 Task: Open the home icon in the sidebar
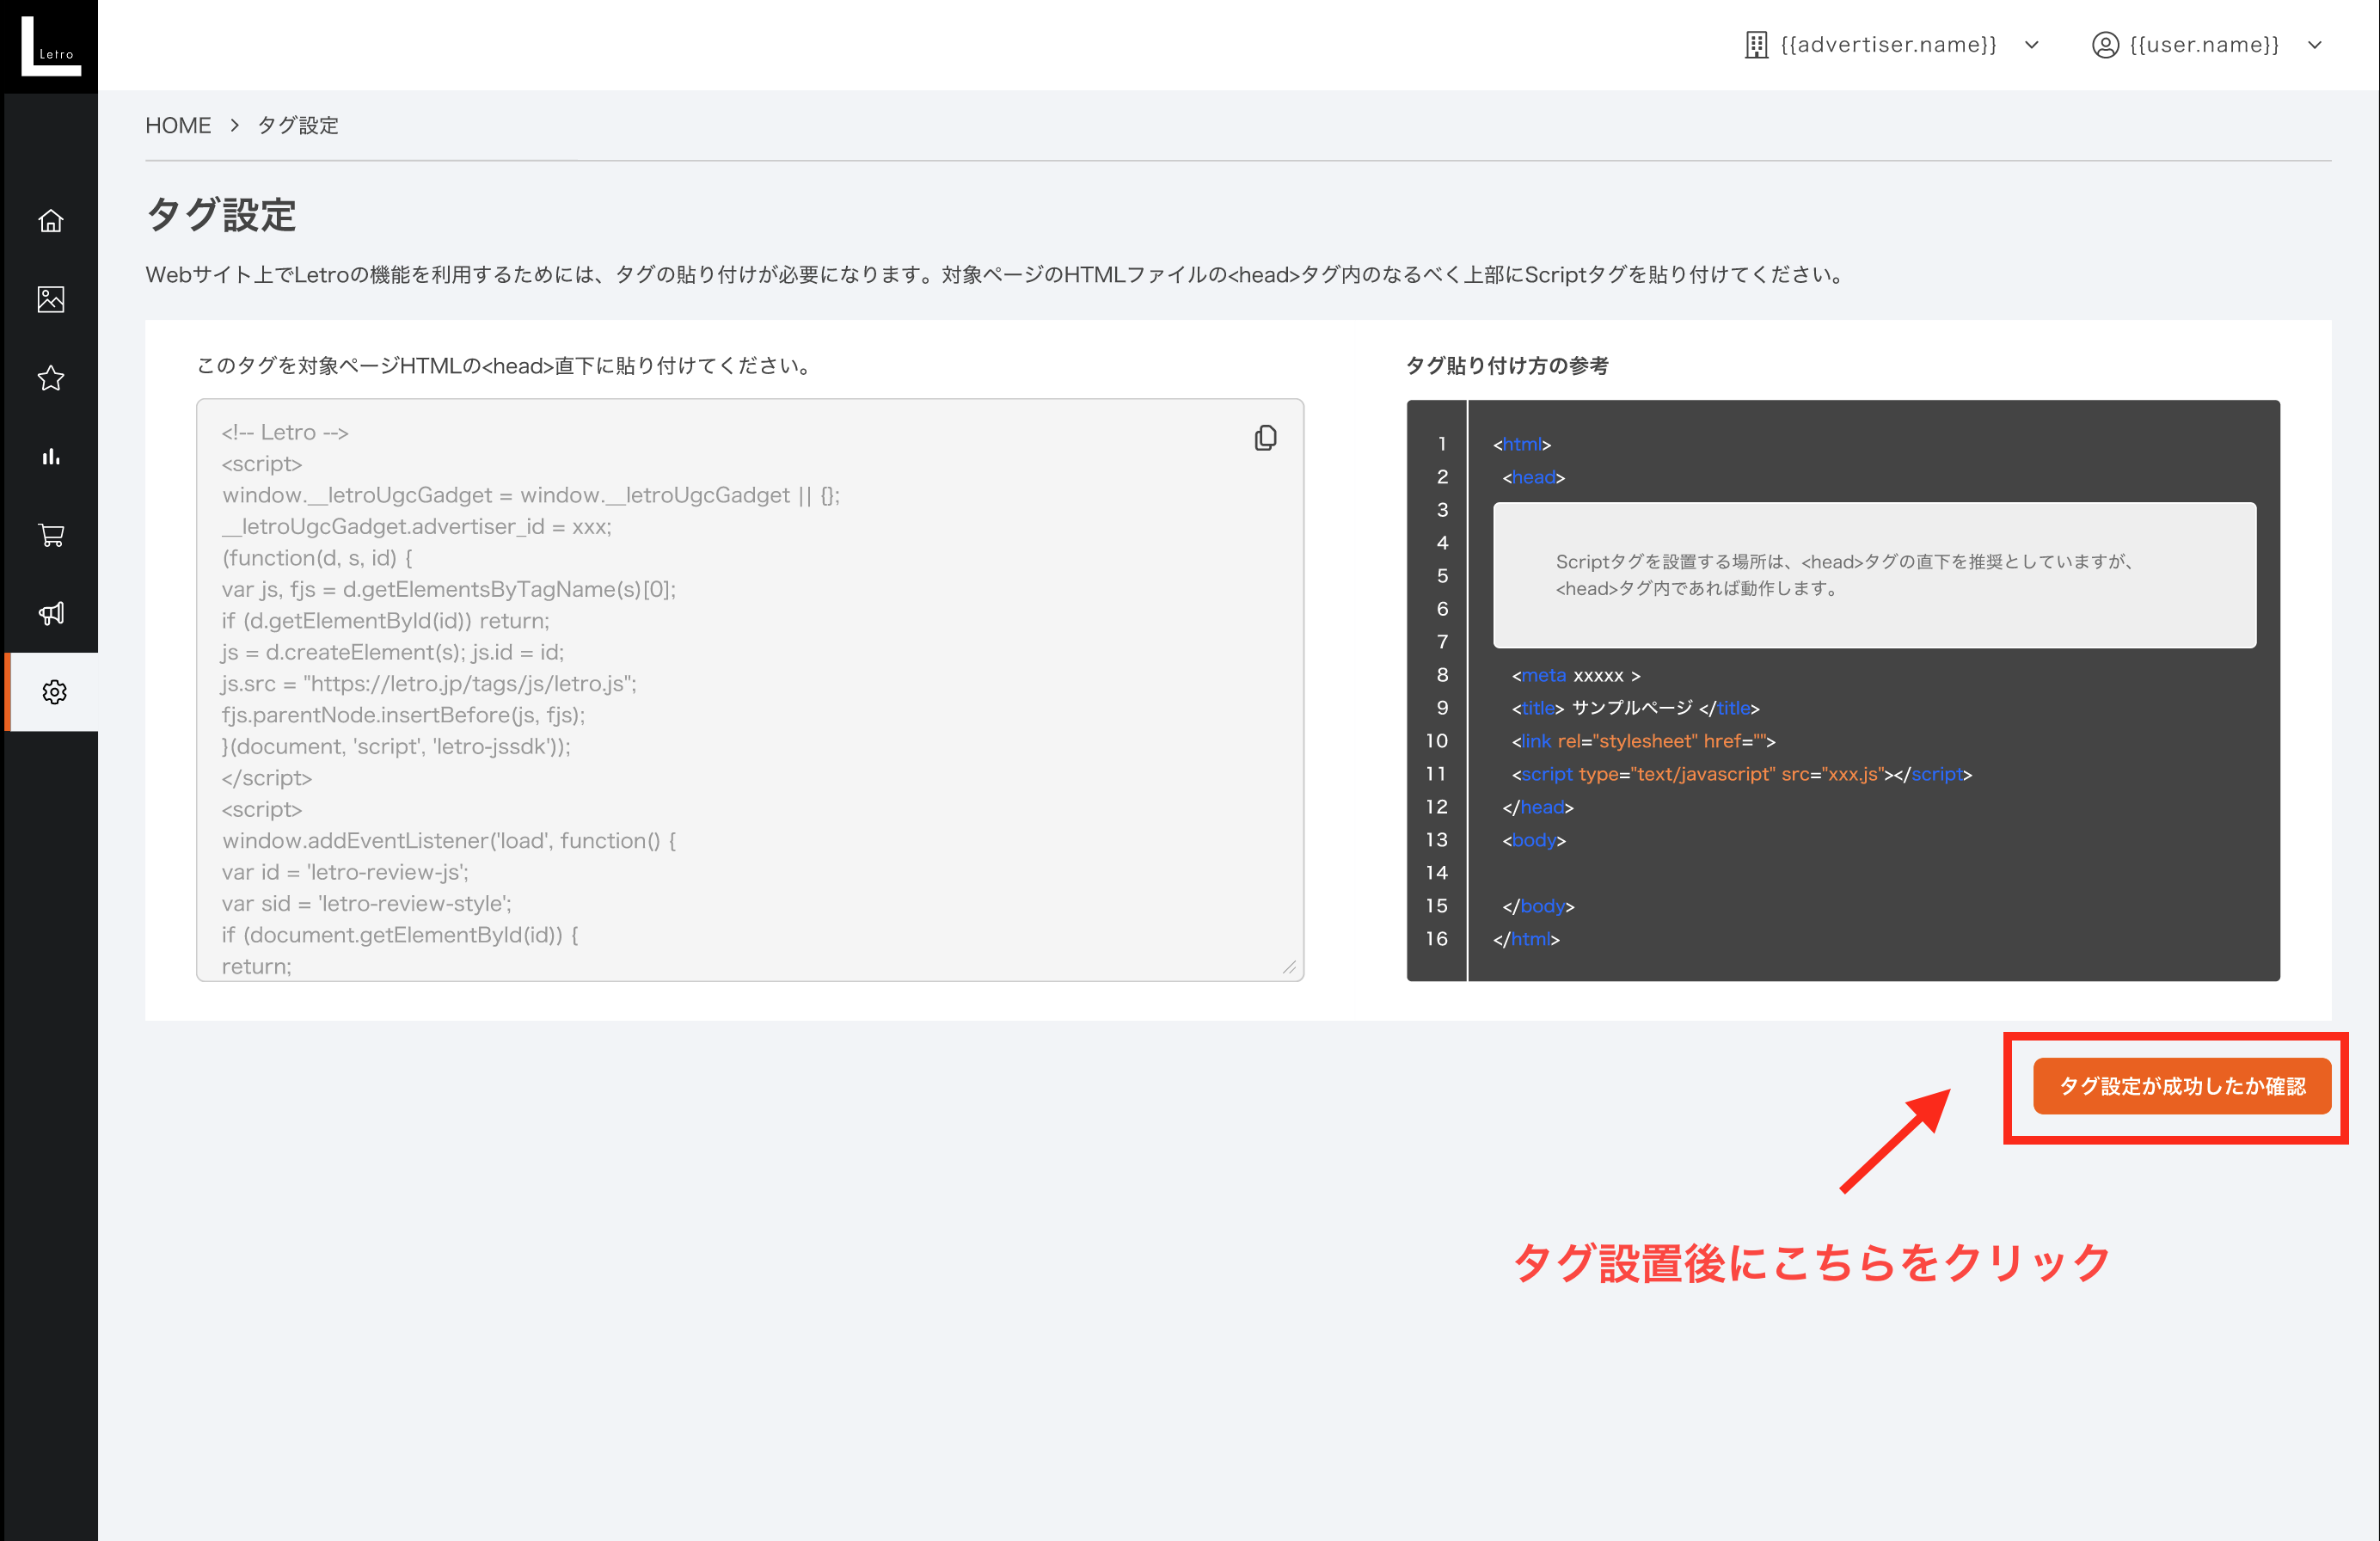tap(51, 221)
